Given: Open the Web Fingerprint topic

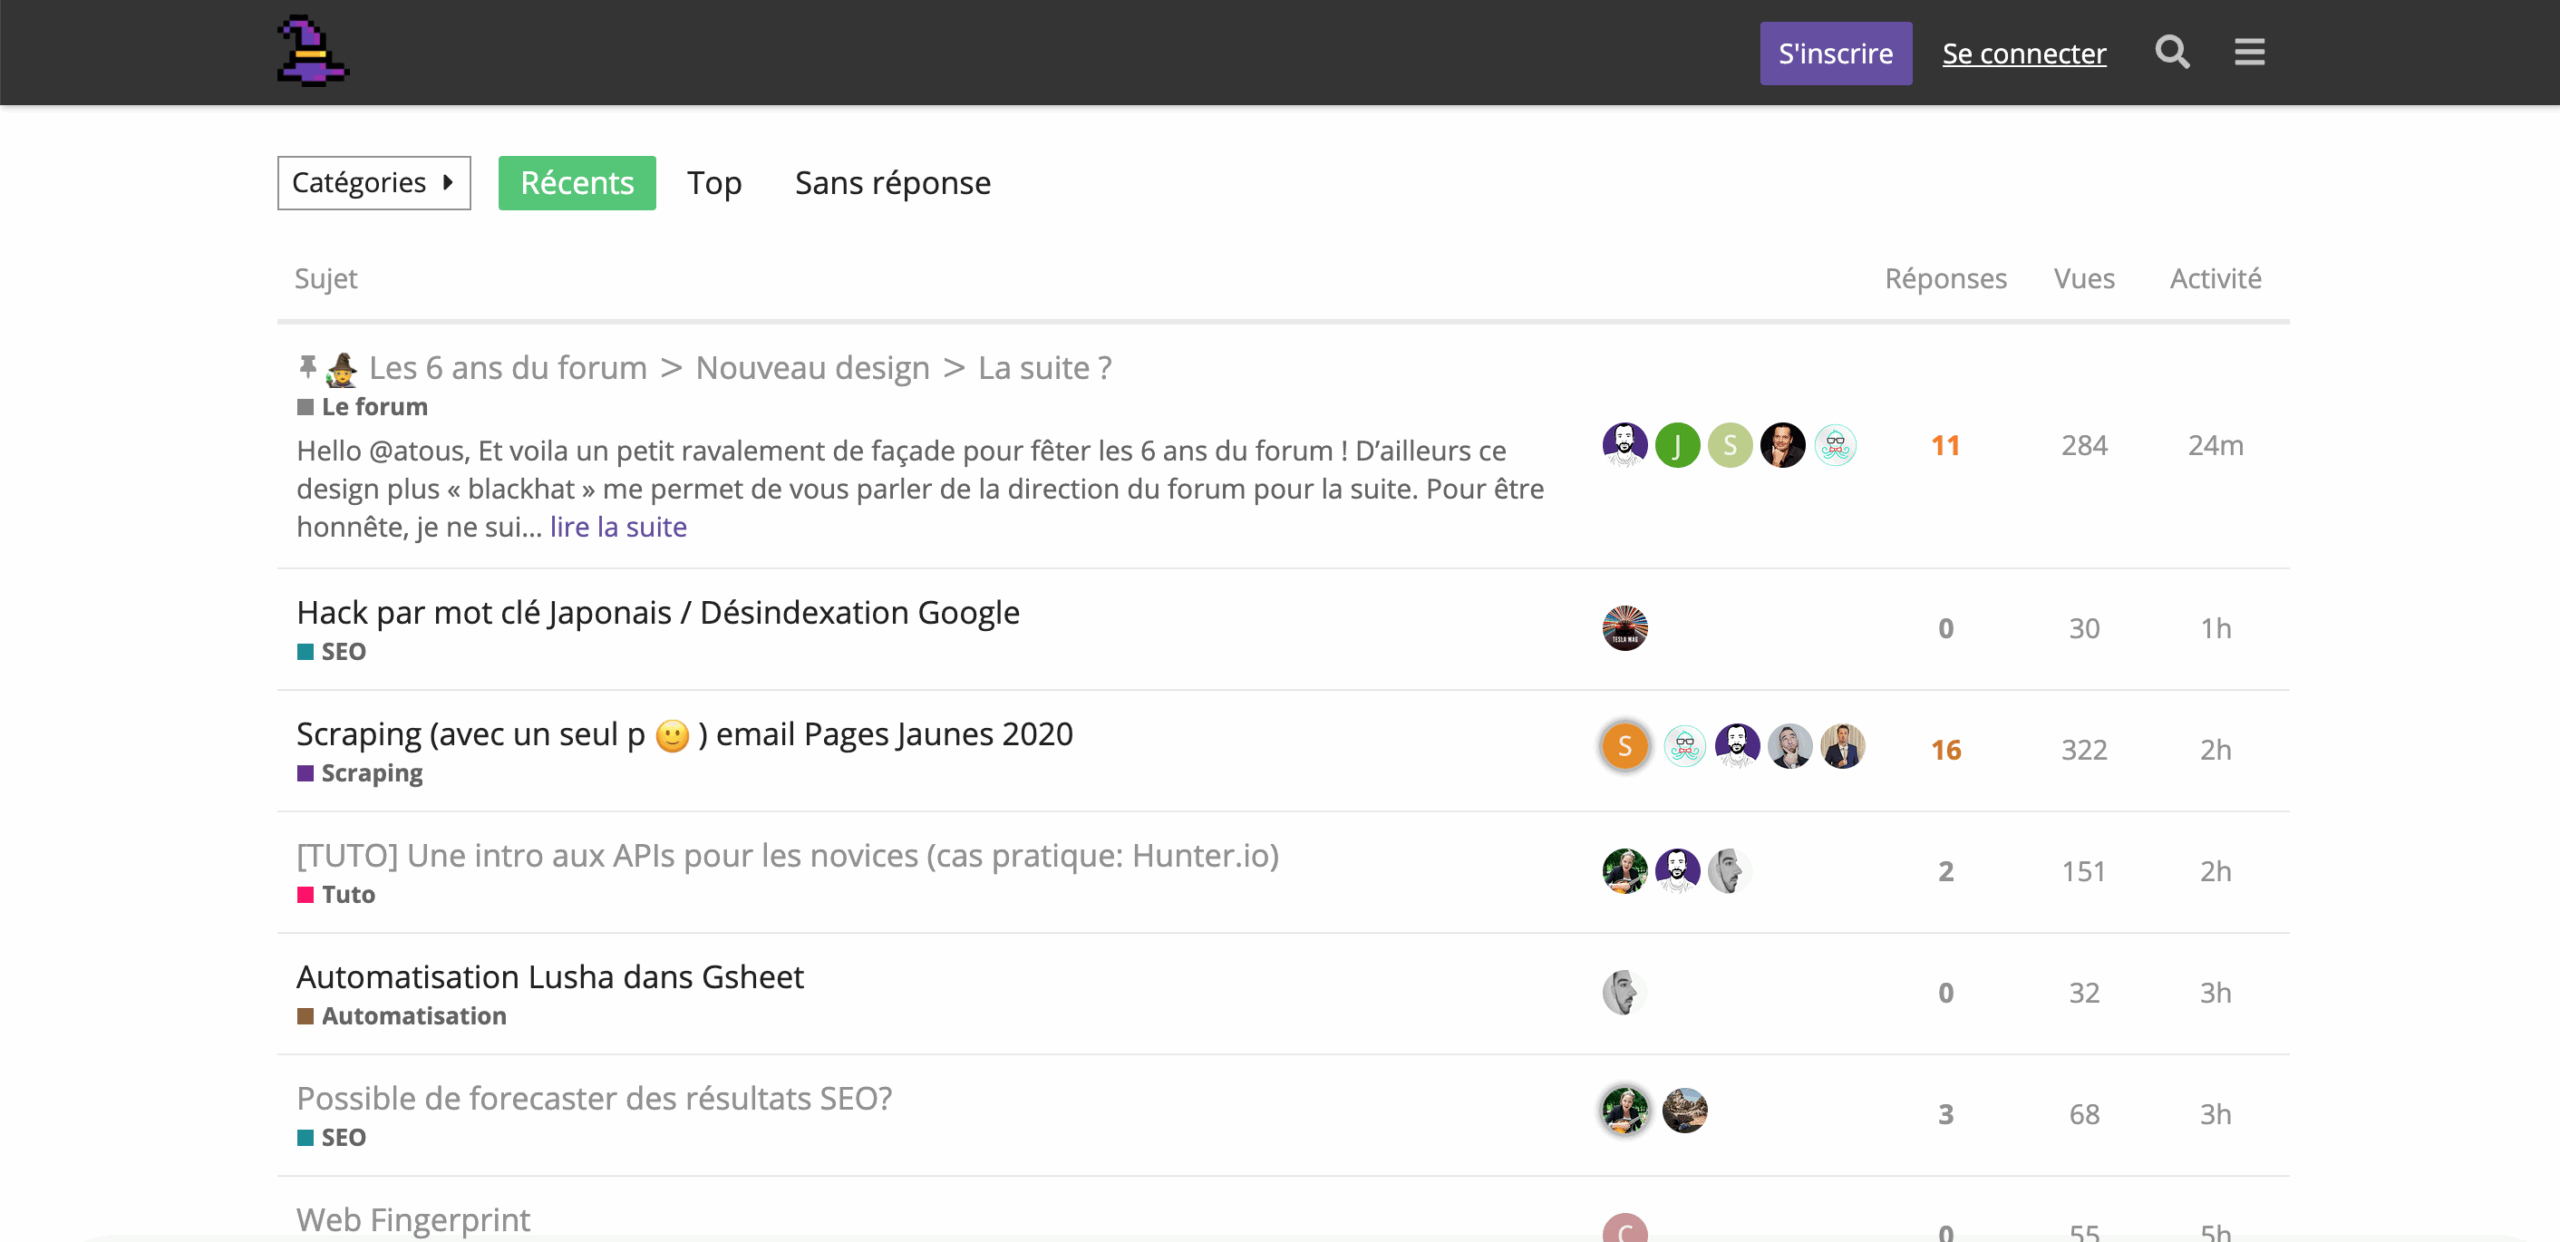Looking at the screenshot, I should (x=413, y=1220).
